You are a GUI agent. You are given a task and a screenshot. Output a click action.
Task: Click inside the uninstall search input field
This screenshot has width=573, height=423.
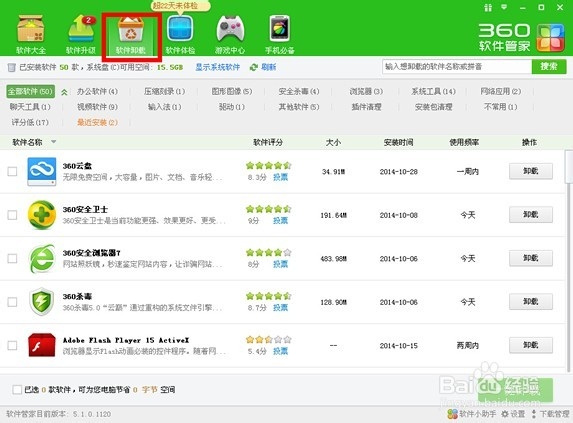[457, 67]
